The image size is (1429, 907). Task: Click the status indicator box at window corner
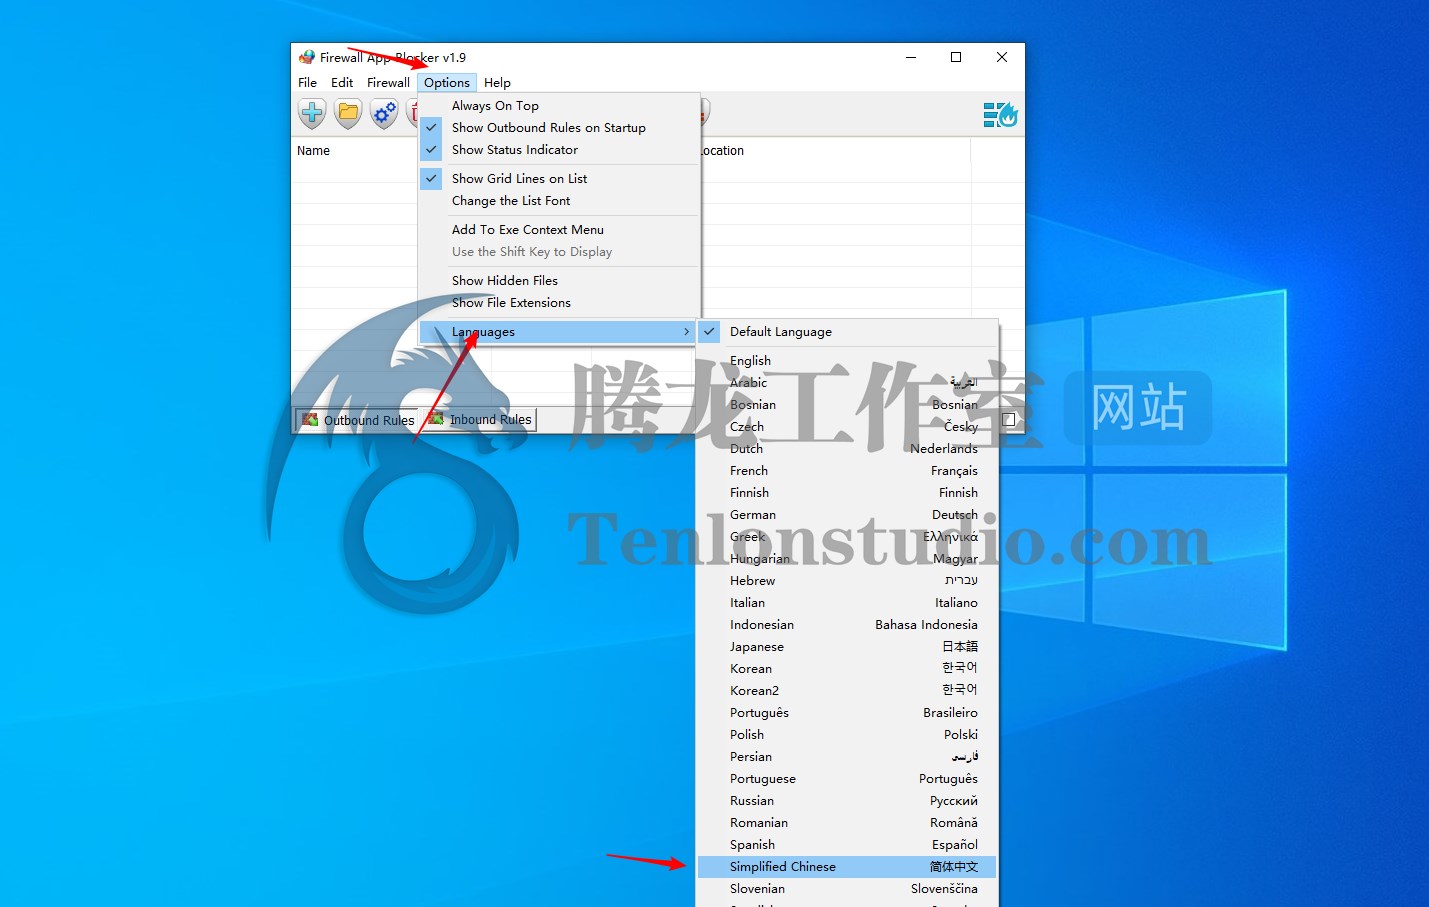point(1009,420)
